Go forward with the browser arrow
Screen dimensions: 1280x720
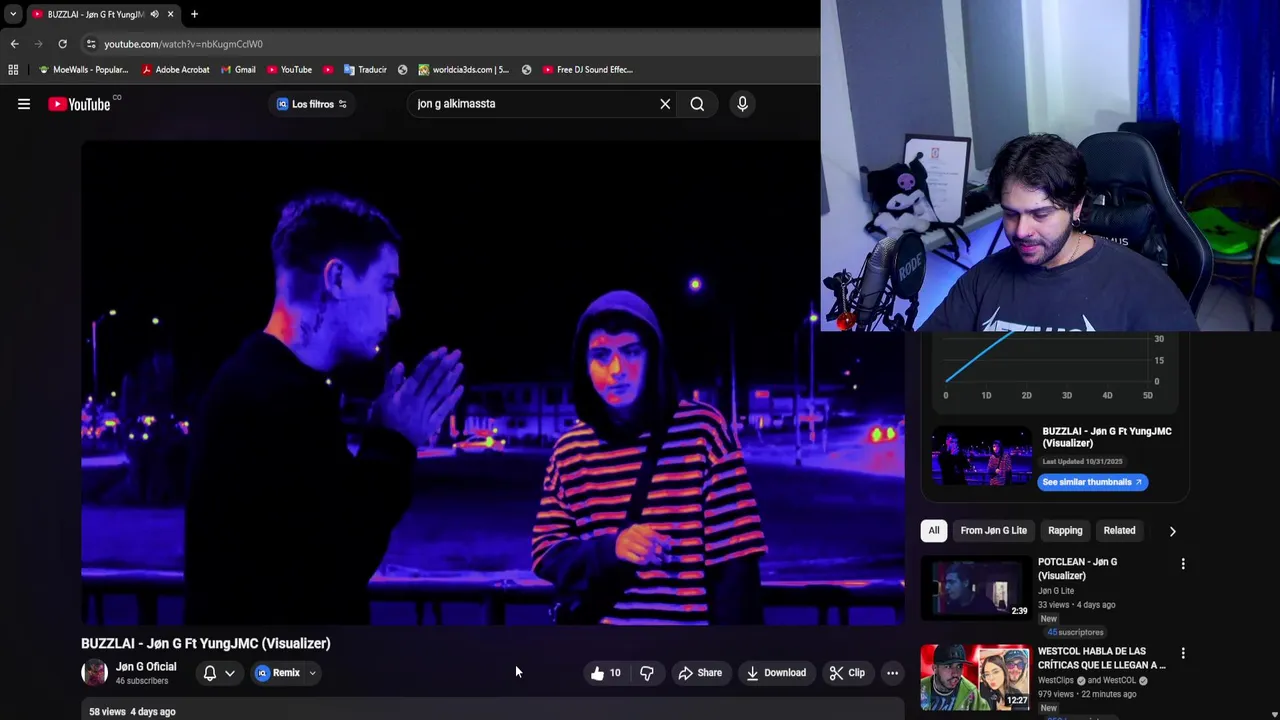pyautogui.click(x=38, y=44)
